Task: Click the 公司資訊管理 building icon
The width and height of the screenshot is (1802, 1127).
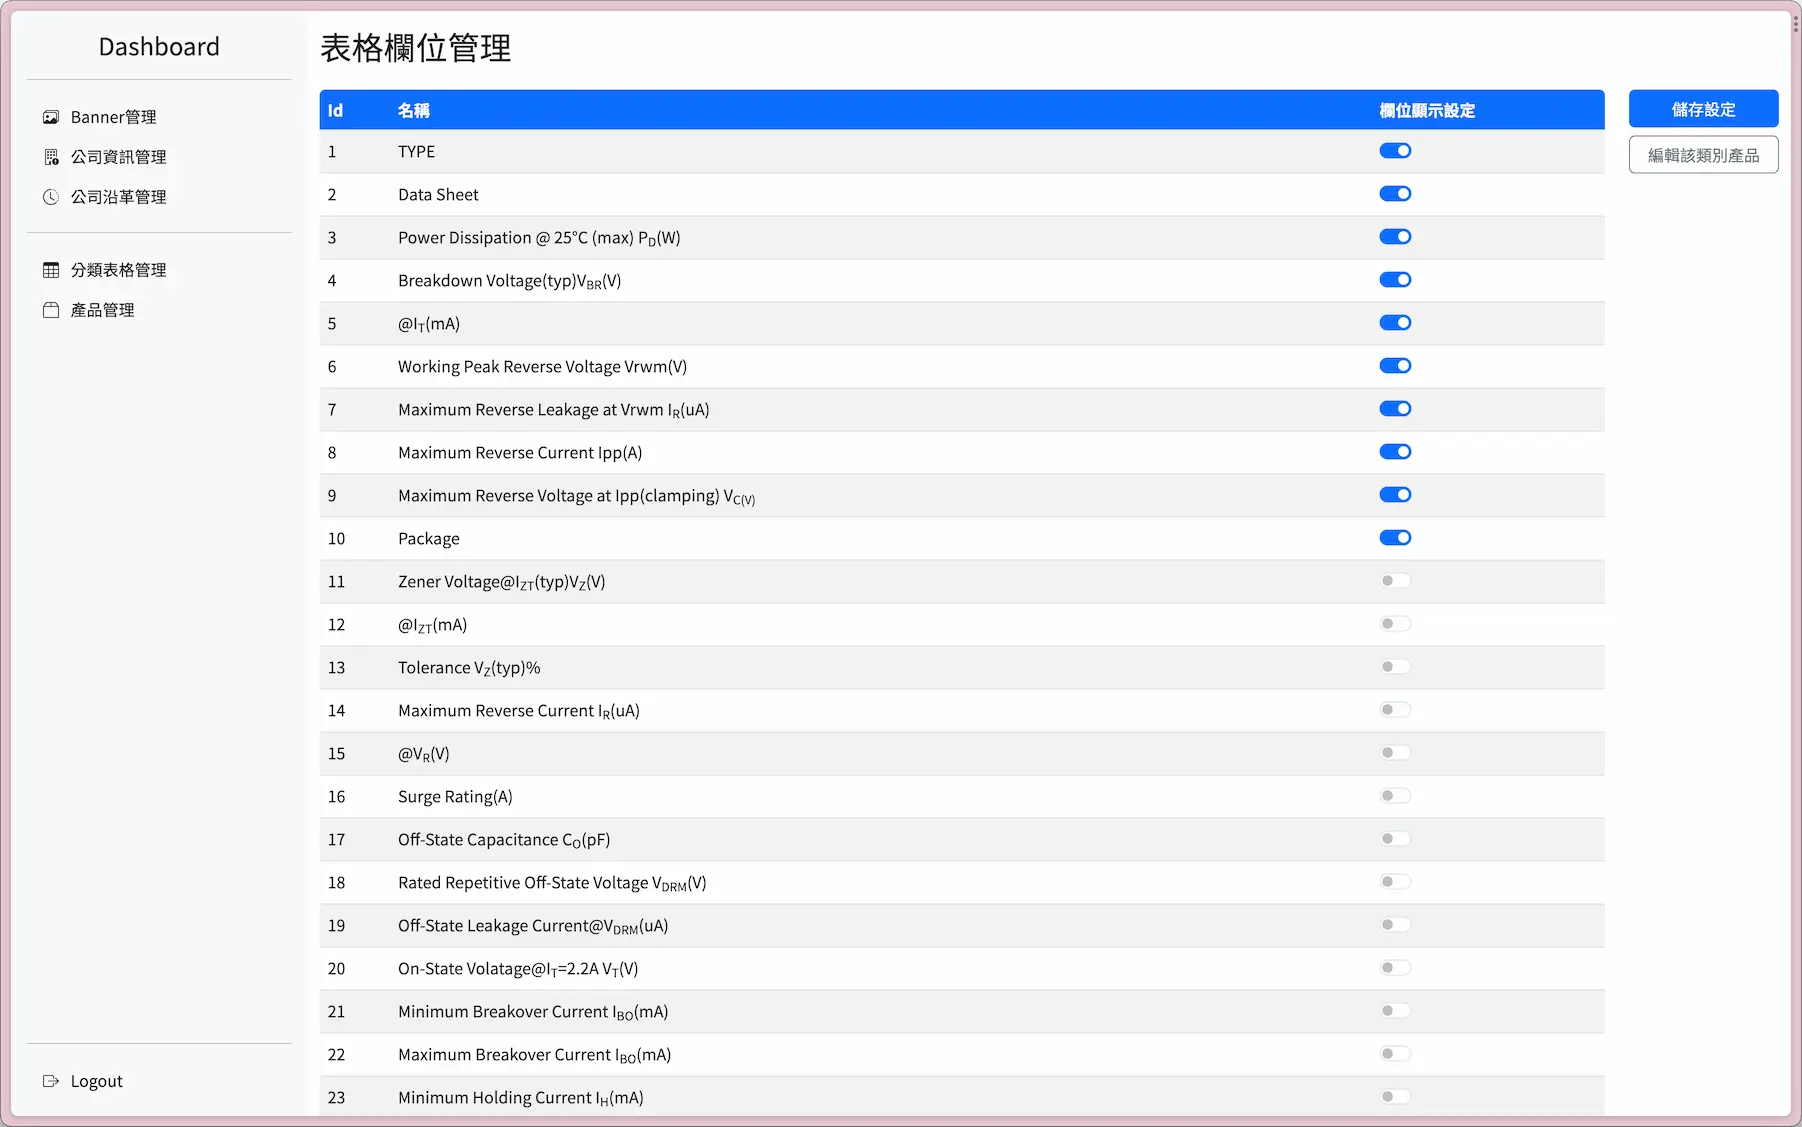Action: pyautogui.click(x=51, y=157)
